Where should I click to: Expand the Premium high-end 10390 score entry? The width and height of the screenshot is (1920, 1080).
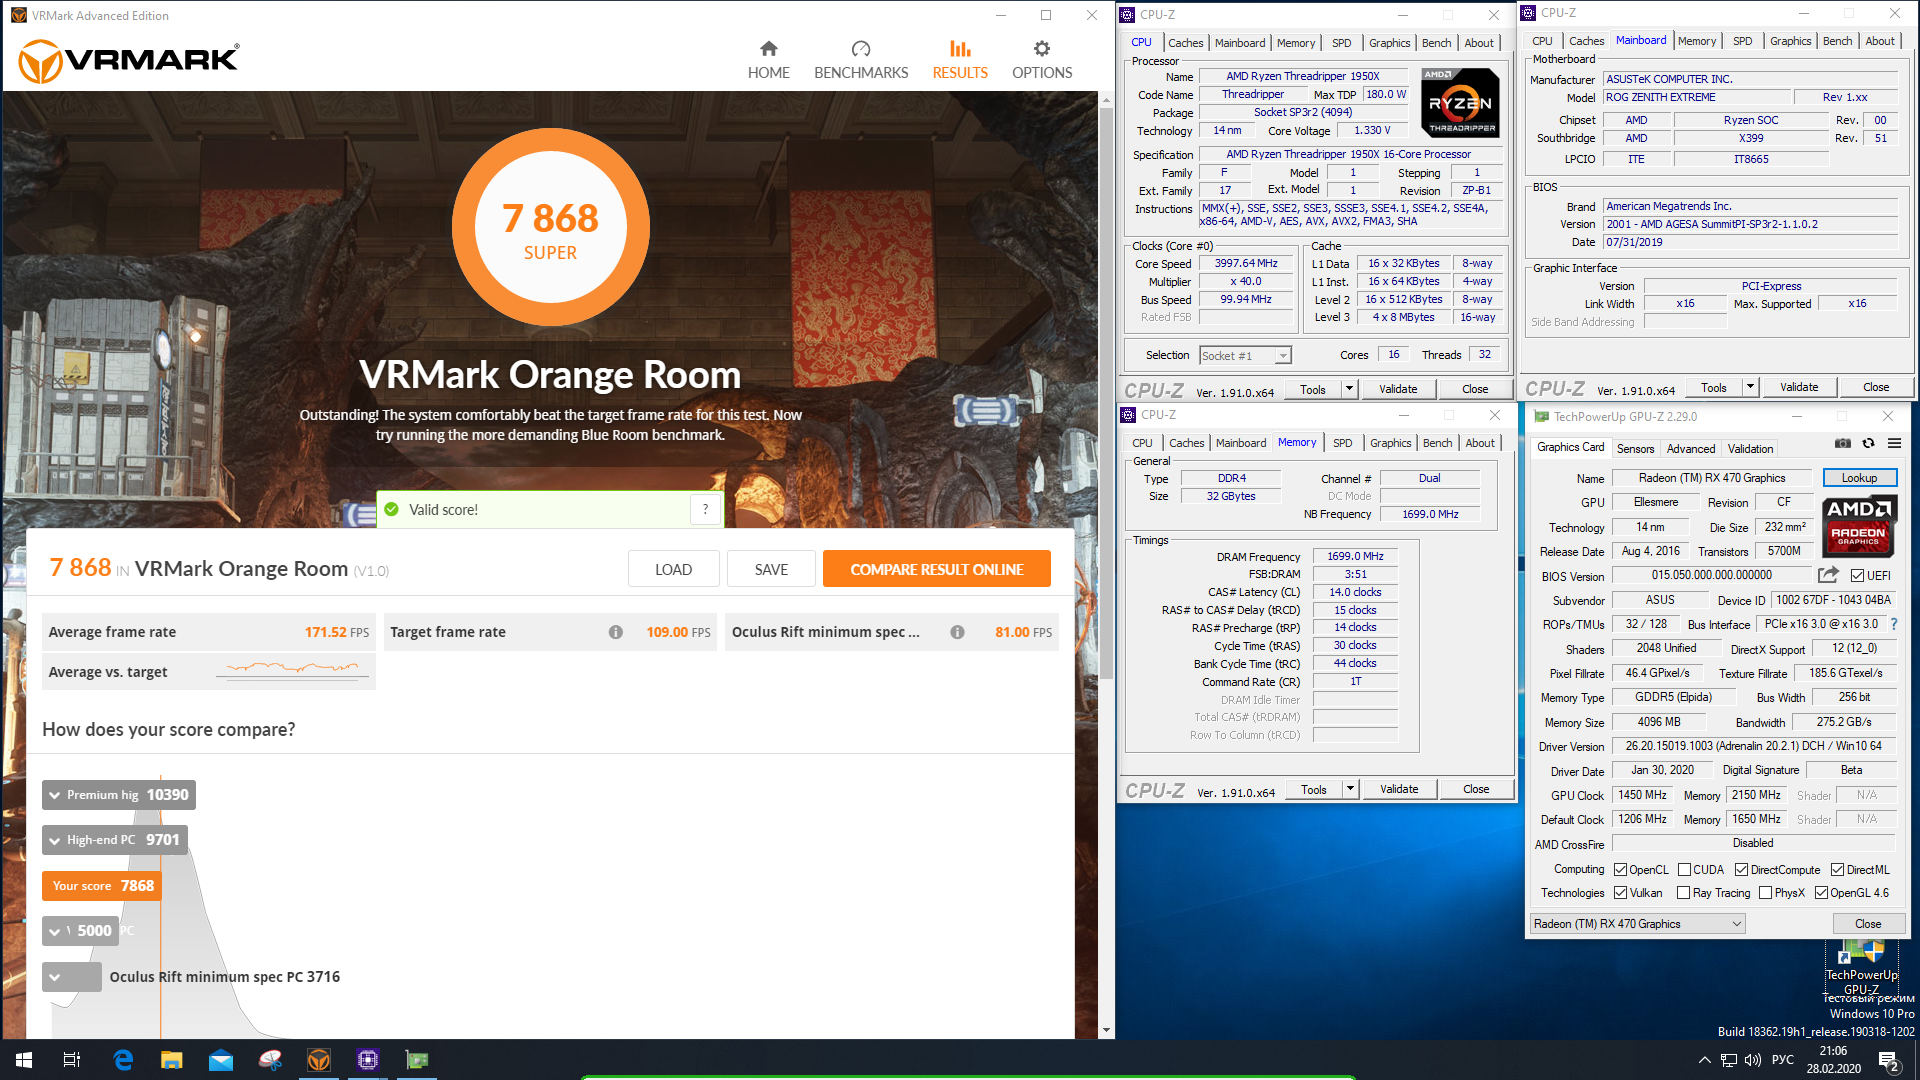(x=119, y=795)
